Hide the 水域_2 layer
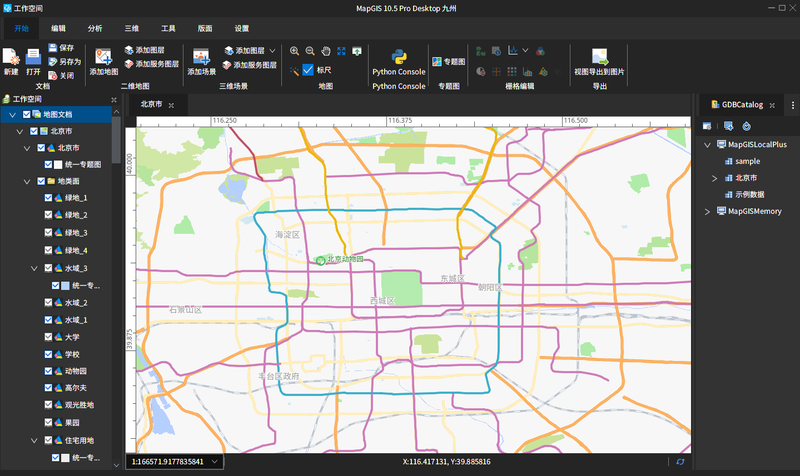The height and width of the screenshot is (476, 800). tap(48, 303)
